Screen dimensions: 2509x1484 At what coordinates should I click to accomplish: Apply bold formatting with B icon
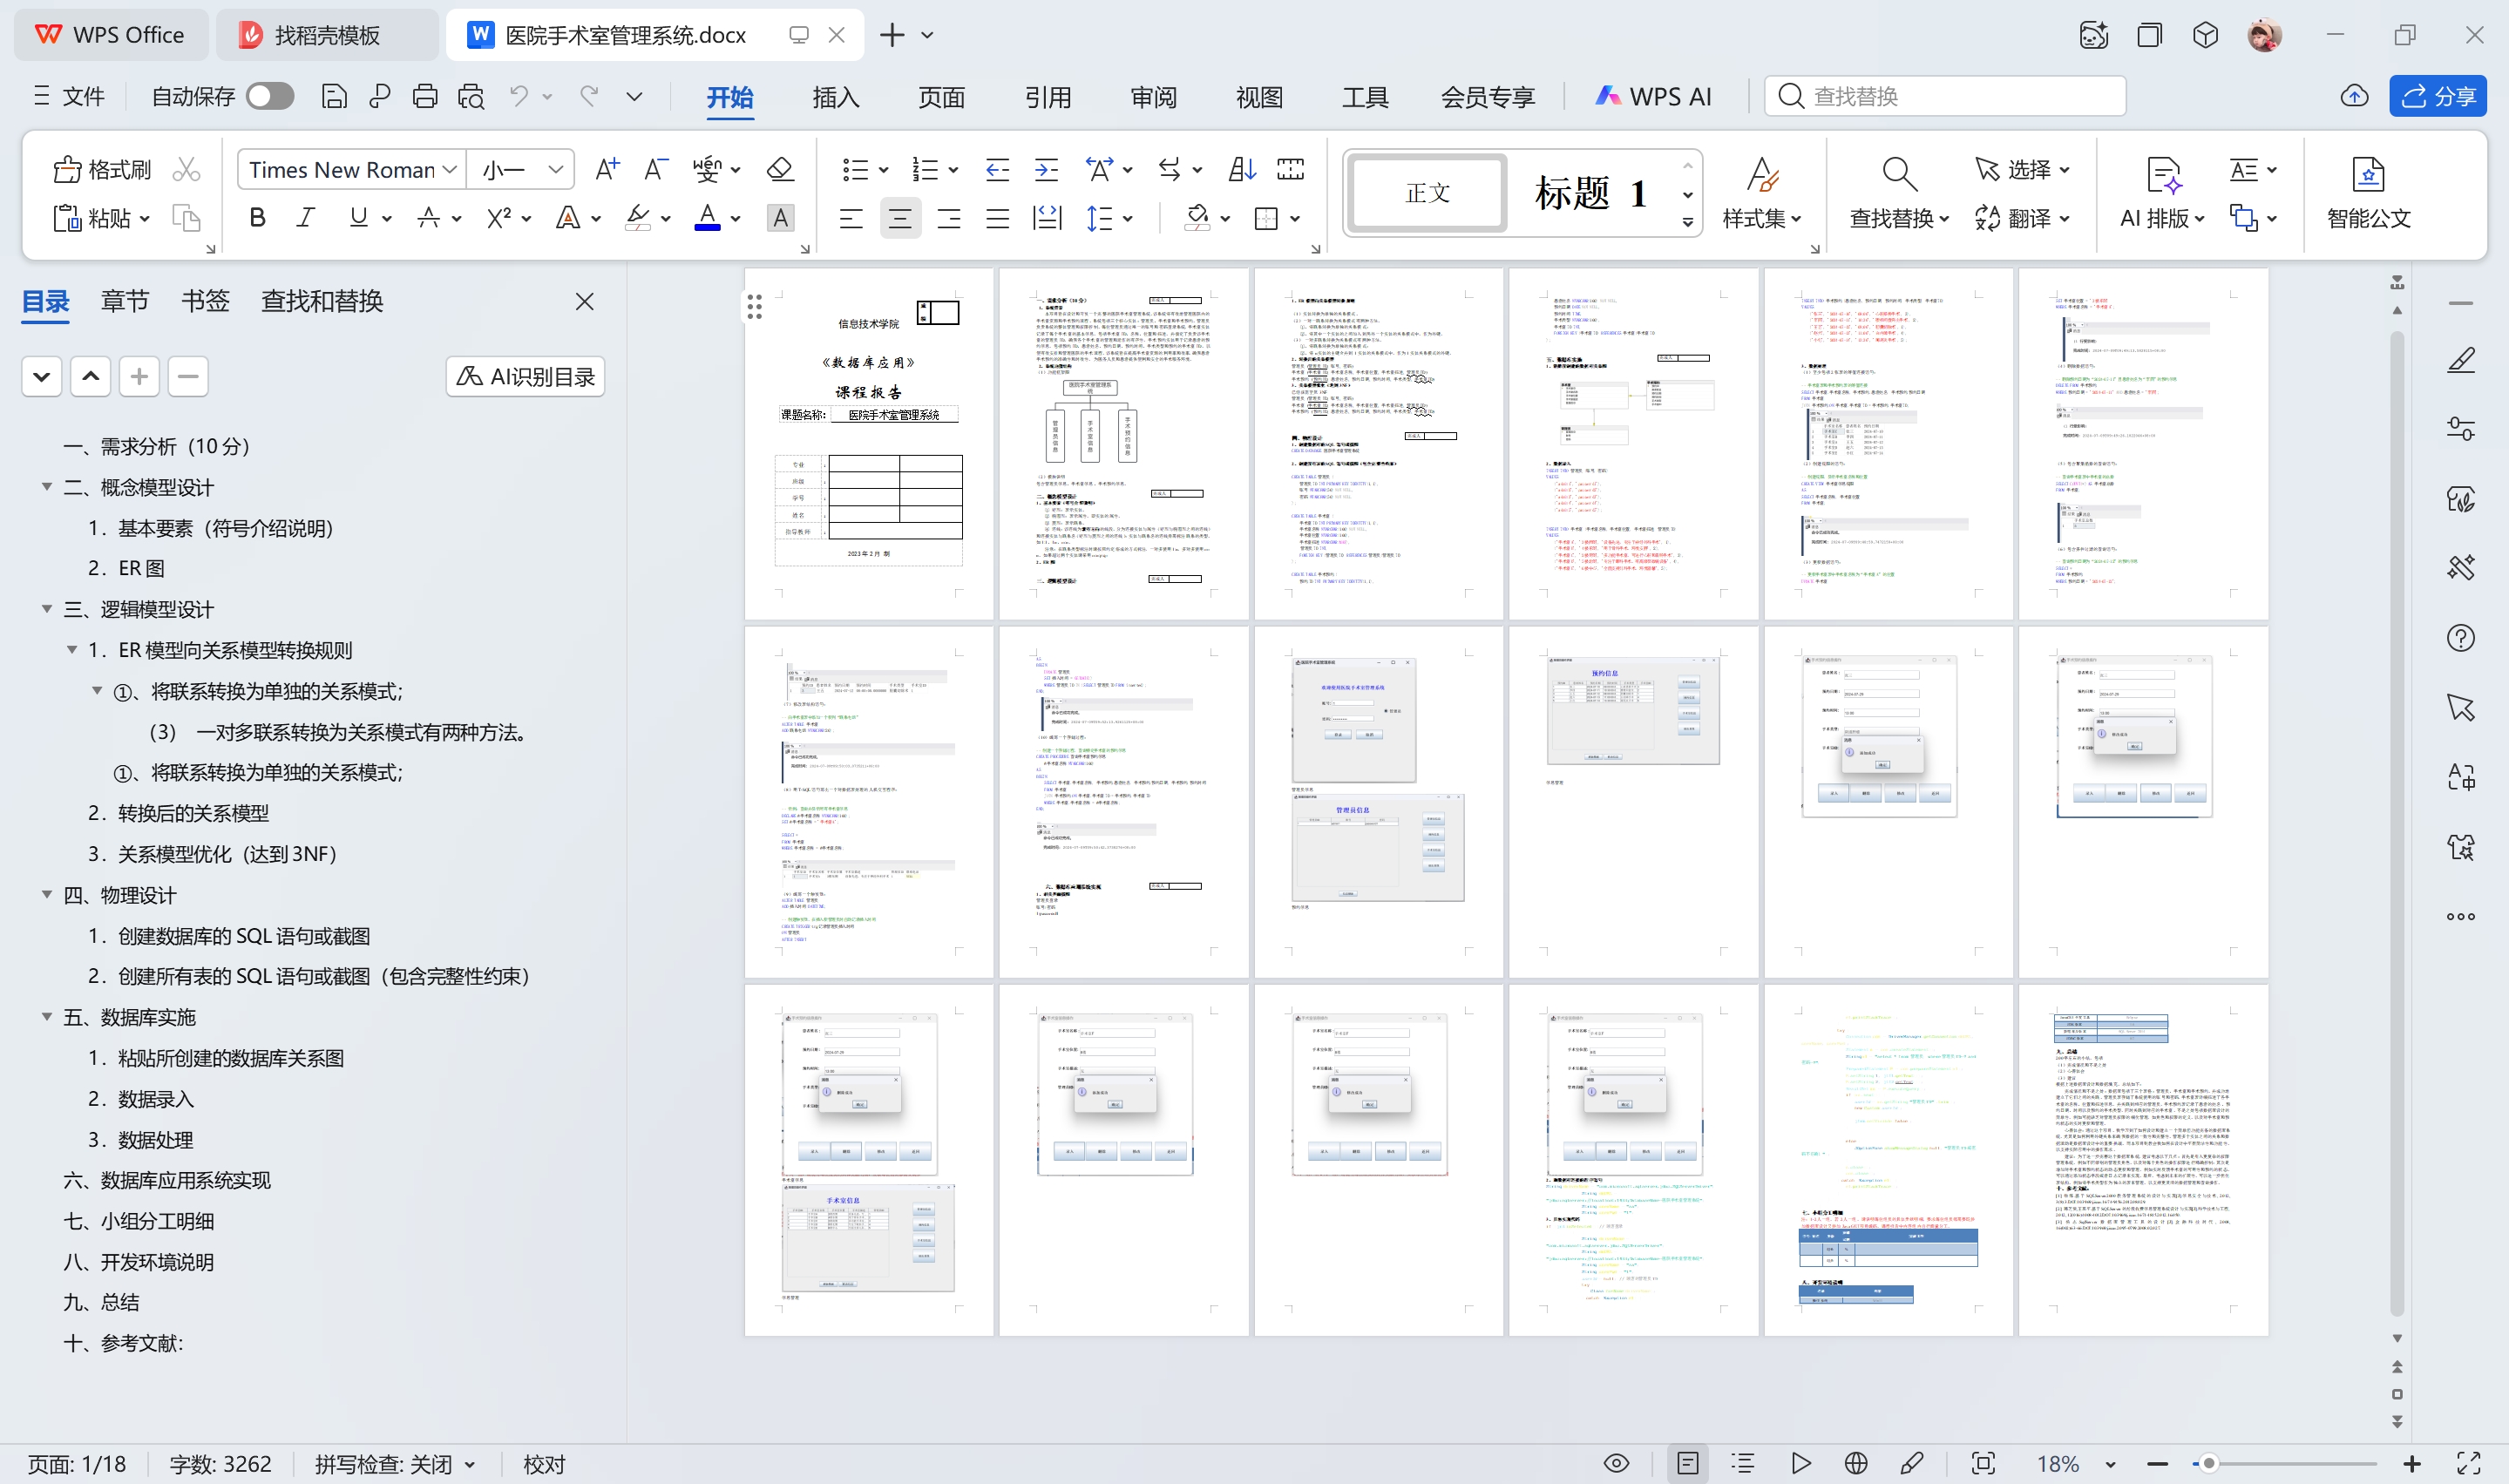coord(257,218)
